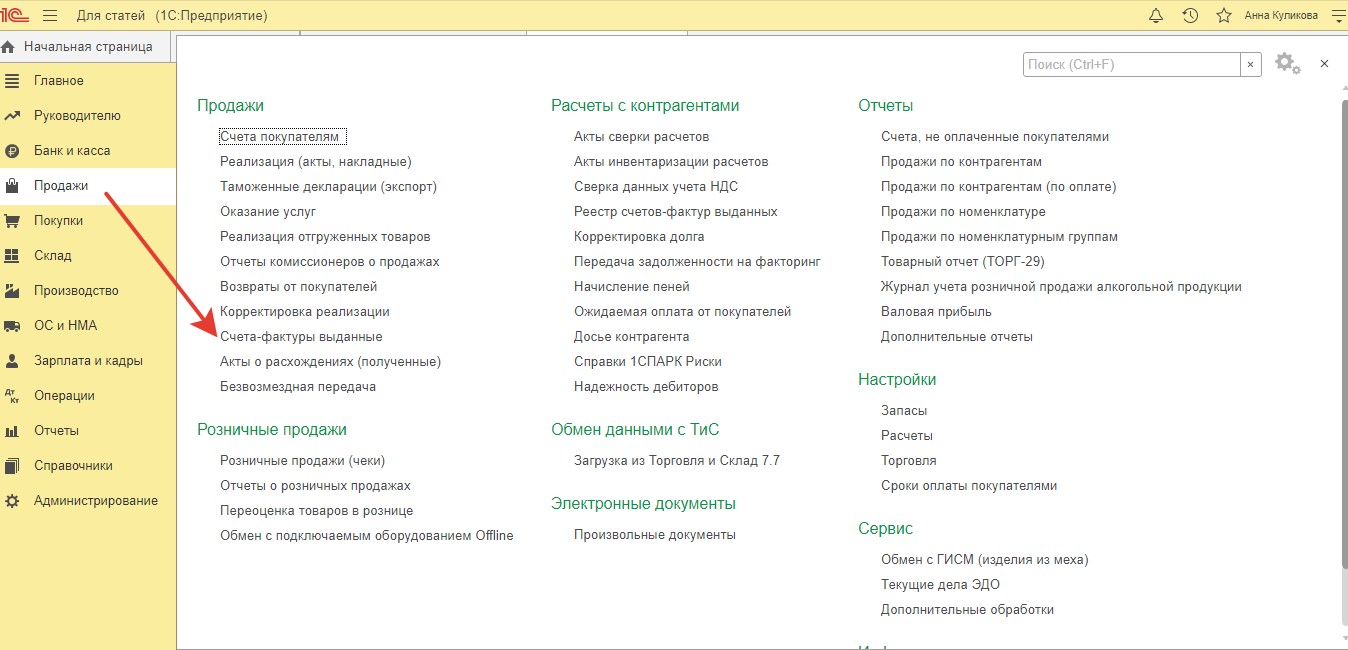
Task: Clear search with the x button
Action: coord(1251,64)
